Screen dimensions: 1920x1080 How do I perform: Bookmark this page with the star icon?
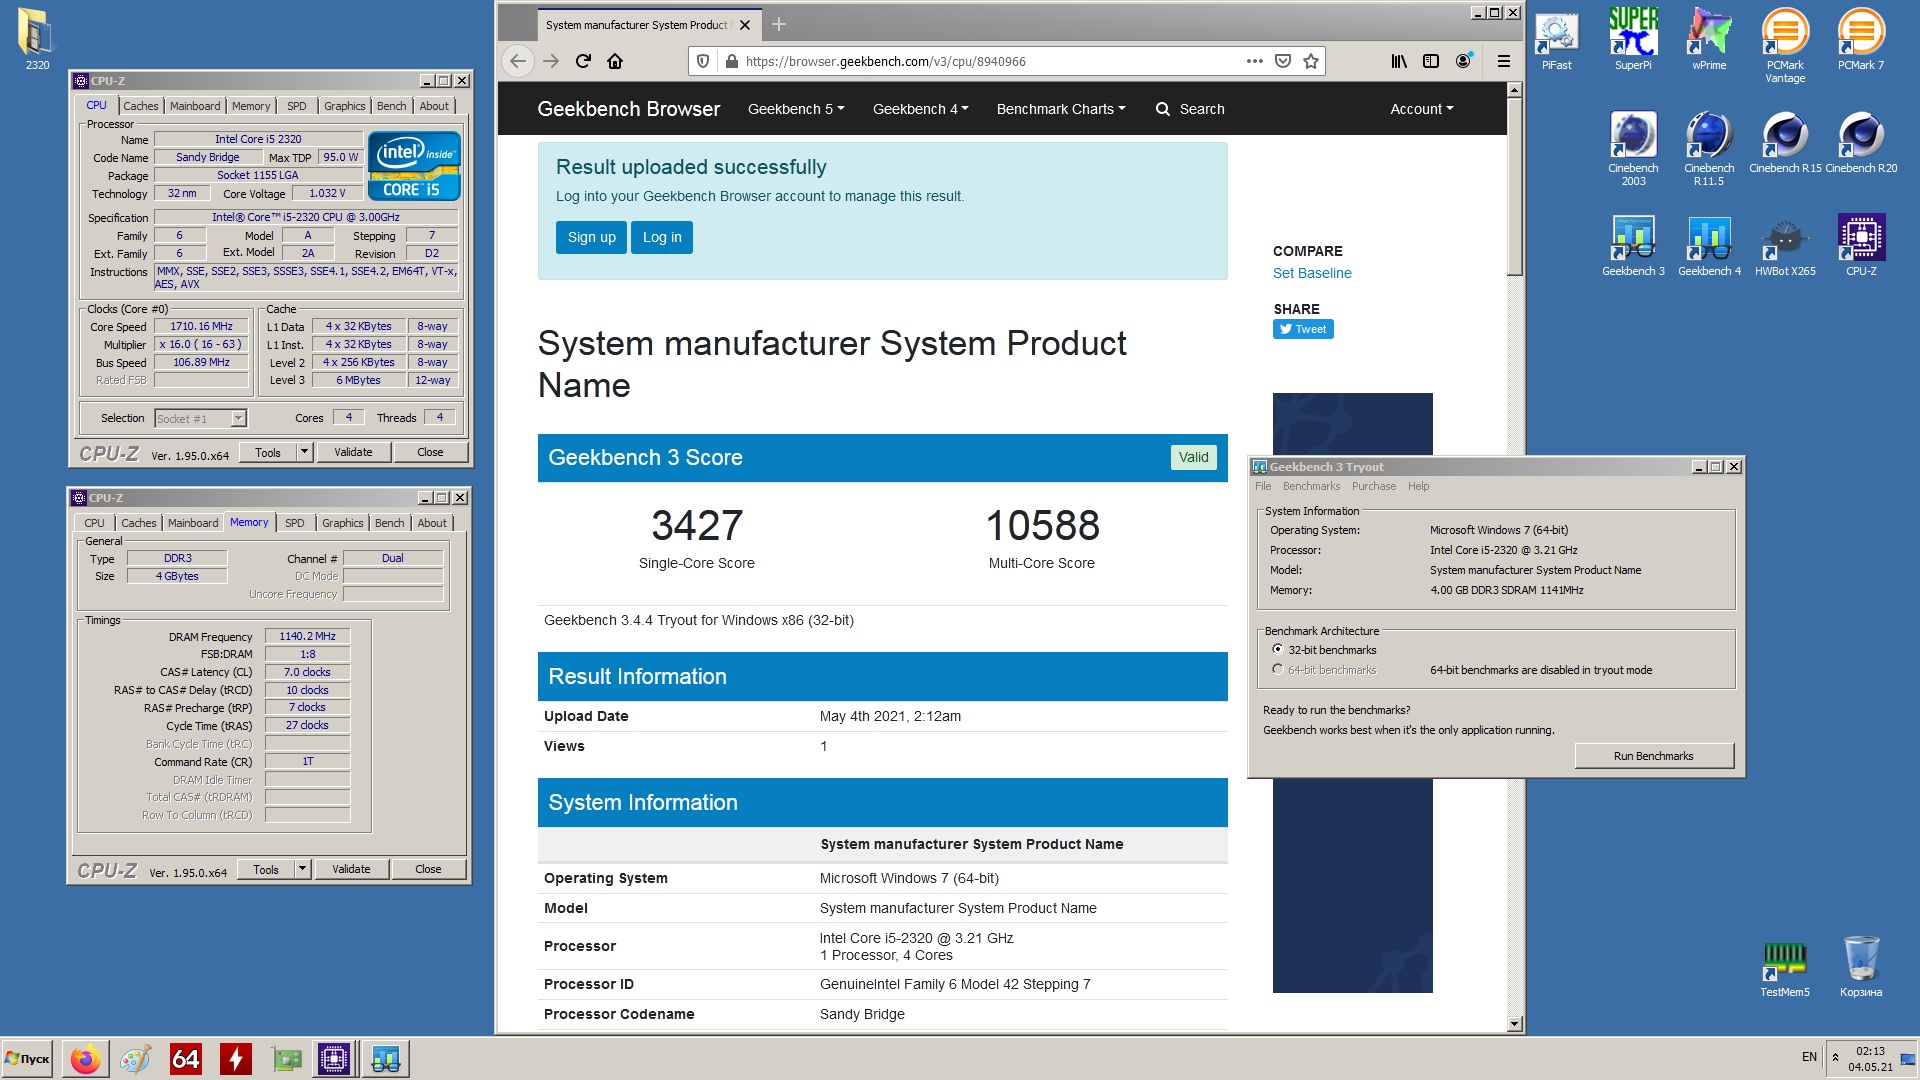pyautogui.click(x=1311, y=61)
